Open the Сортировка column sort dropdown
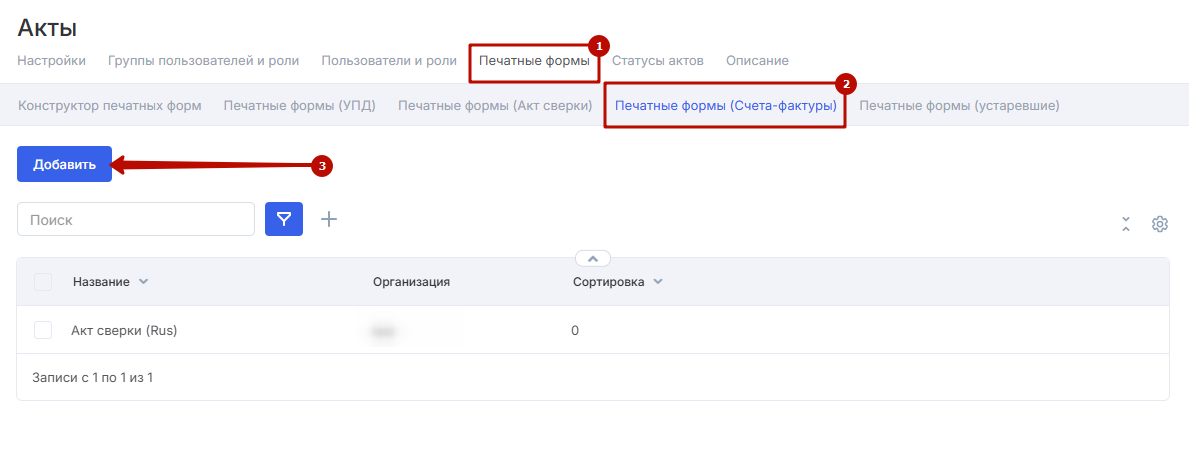 pyautogui.click(x=658, y=282)
